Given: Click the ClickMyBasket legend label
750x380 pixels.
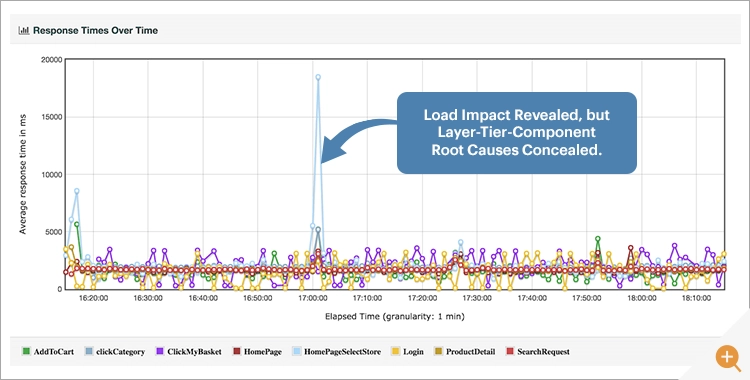Looking at the screenshot, I should 194,352.
